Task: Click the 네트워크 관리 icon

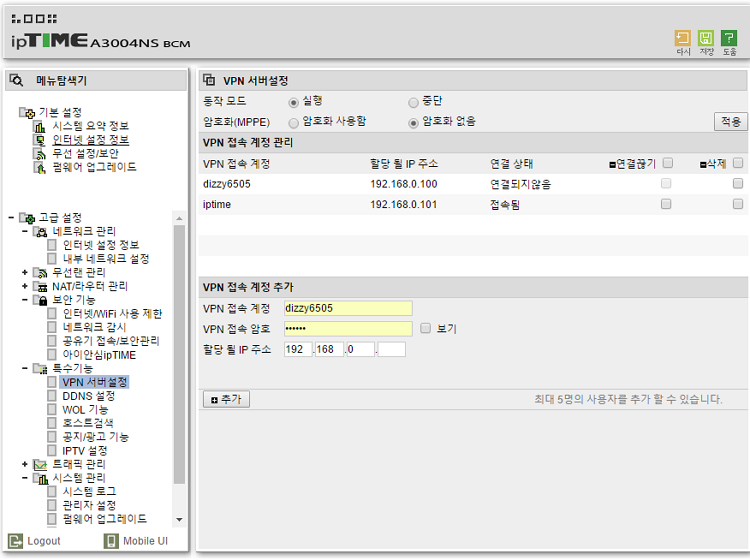Action: 40,232
